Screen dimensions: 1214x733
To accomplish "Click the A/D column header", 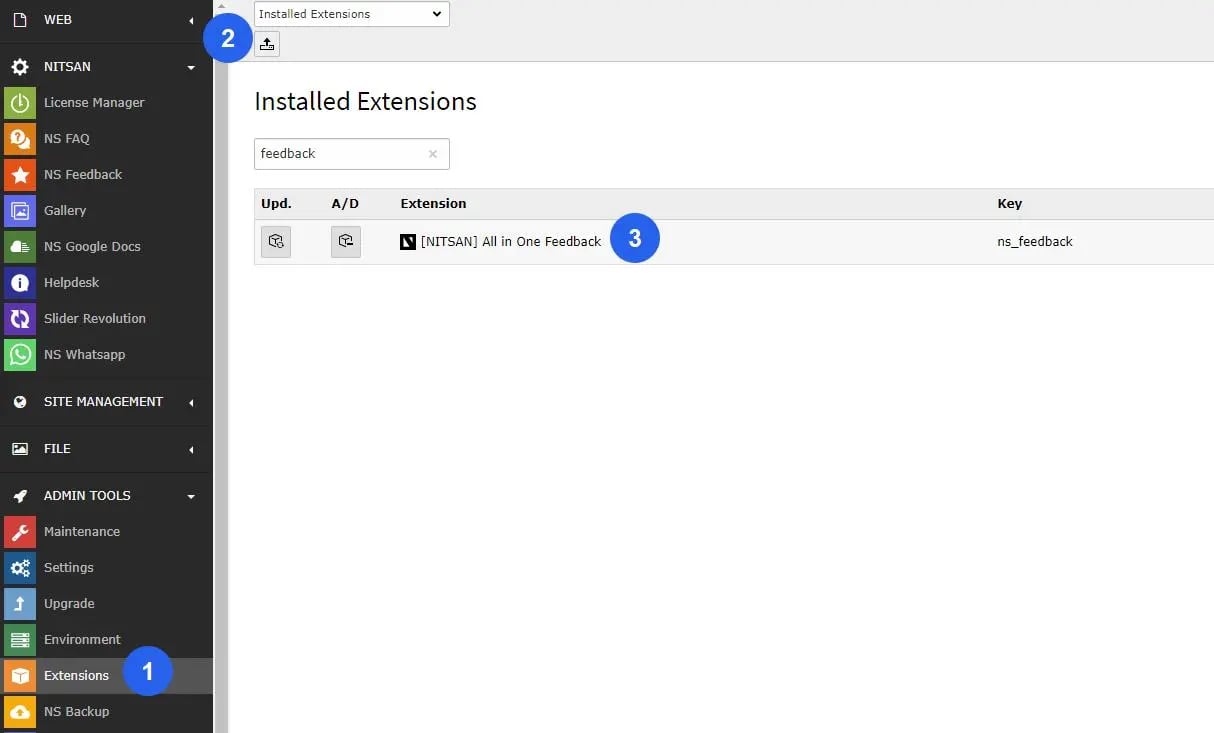I will point(345,203).
